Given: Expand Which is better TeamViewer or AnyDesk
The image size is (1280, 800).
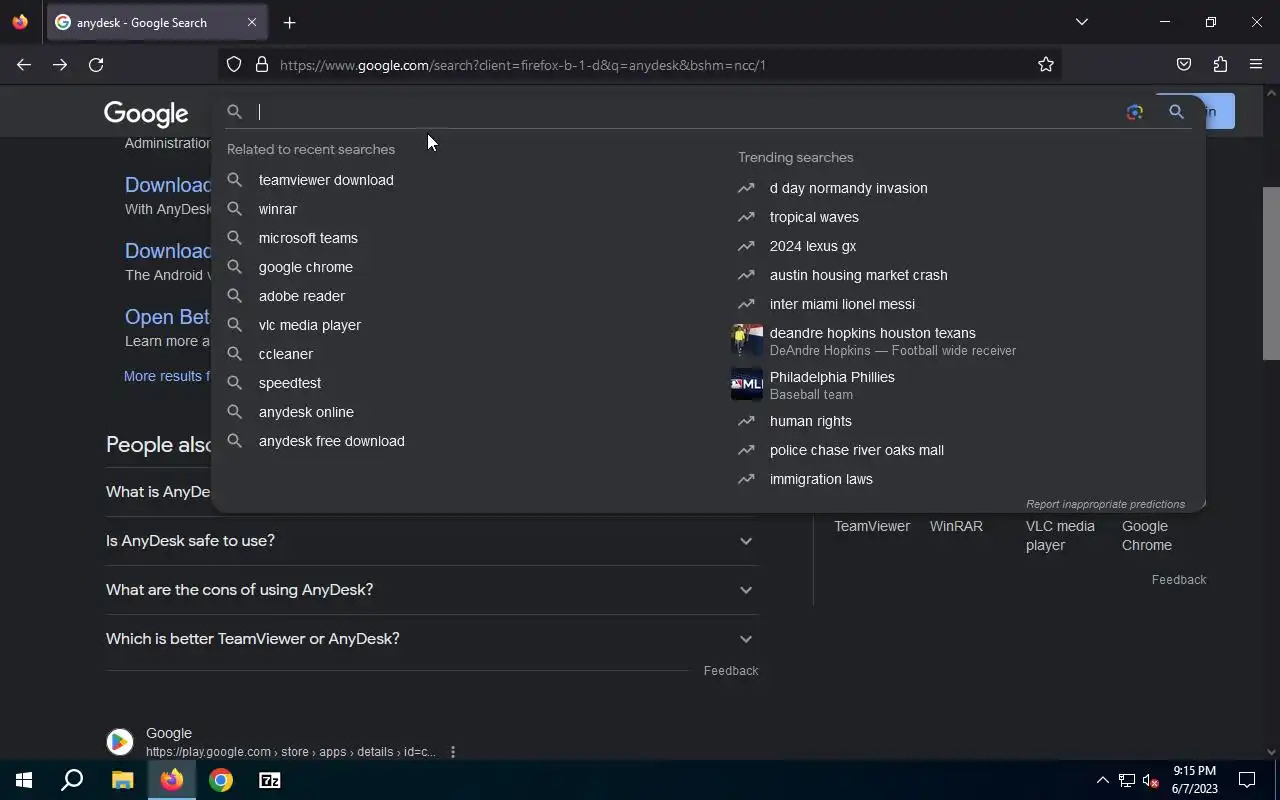Looking at the screenshot, I should 432,639.
